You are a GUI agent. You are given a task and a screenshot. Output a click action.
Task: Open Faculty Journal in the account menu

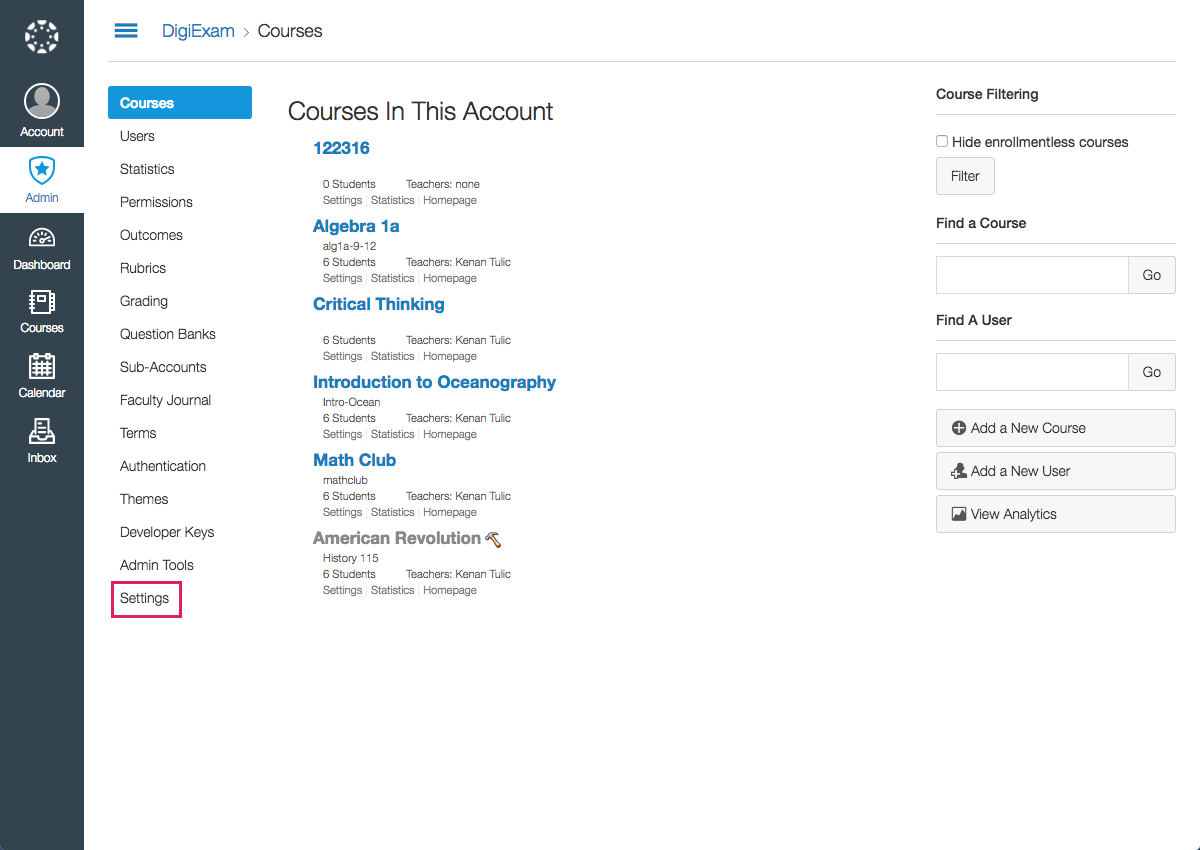click(165, 400)
